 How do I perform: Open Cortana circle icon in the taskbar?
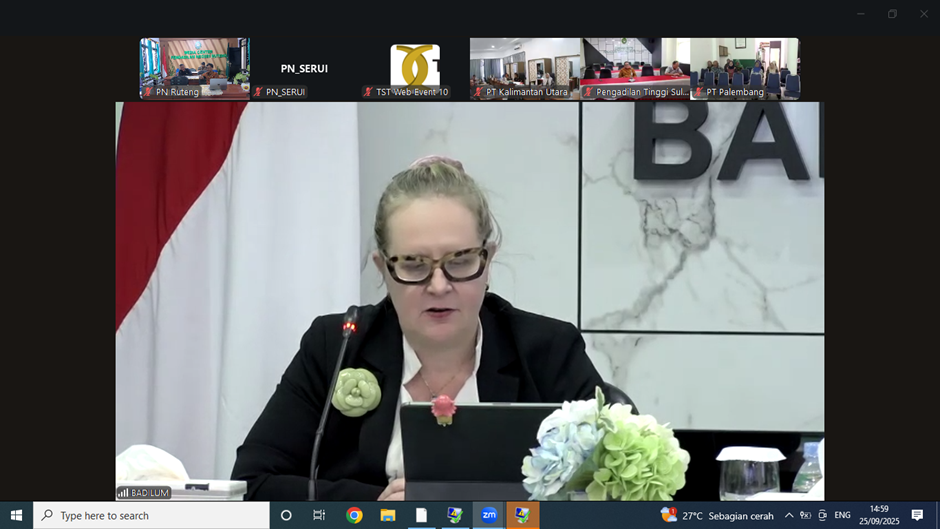point(286,515)
